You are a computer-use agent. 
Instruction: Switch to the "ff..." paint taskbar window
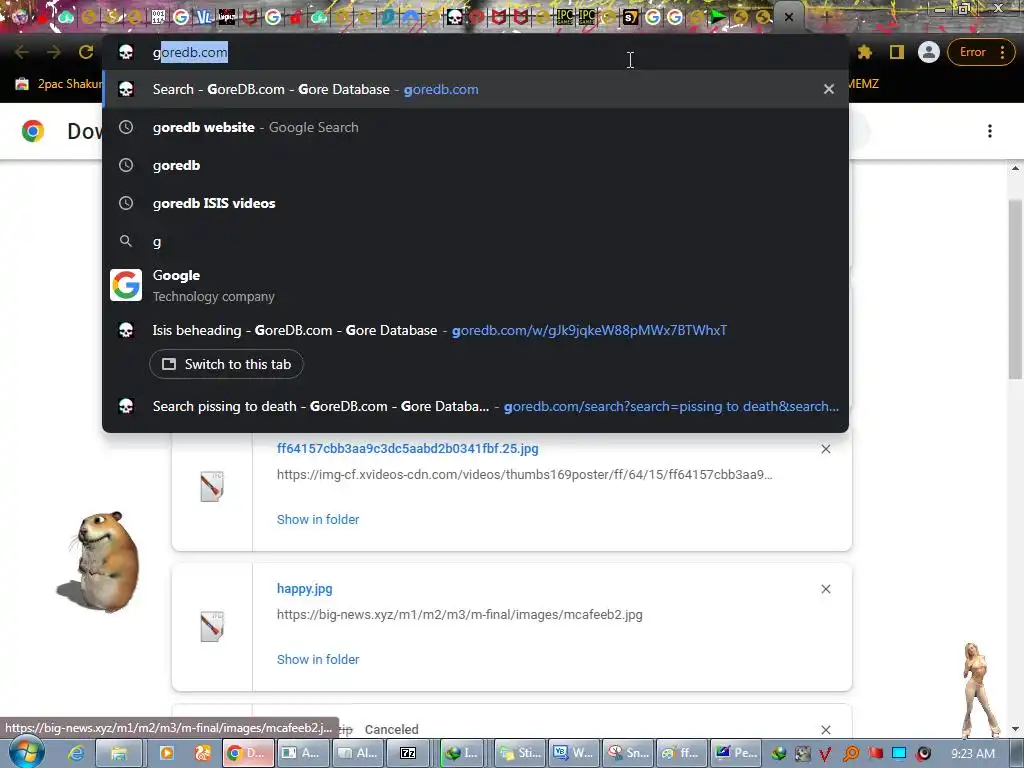pyautogui.click(x=682, y=753)
